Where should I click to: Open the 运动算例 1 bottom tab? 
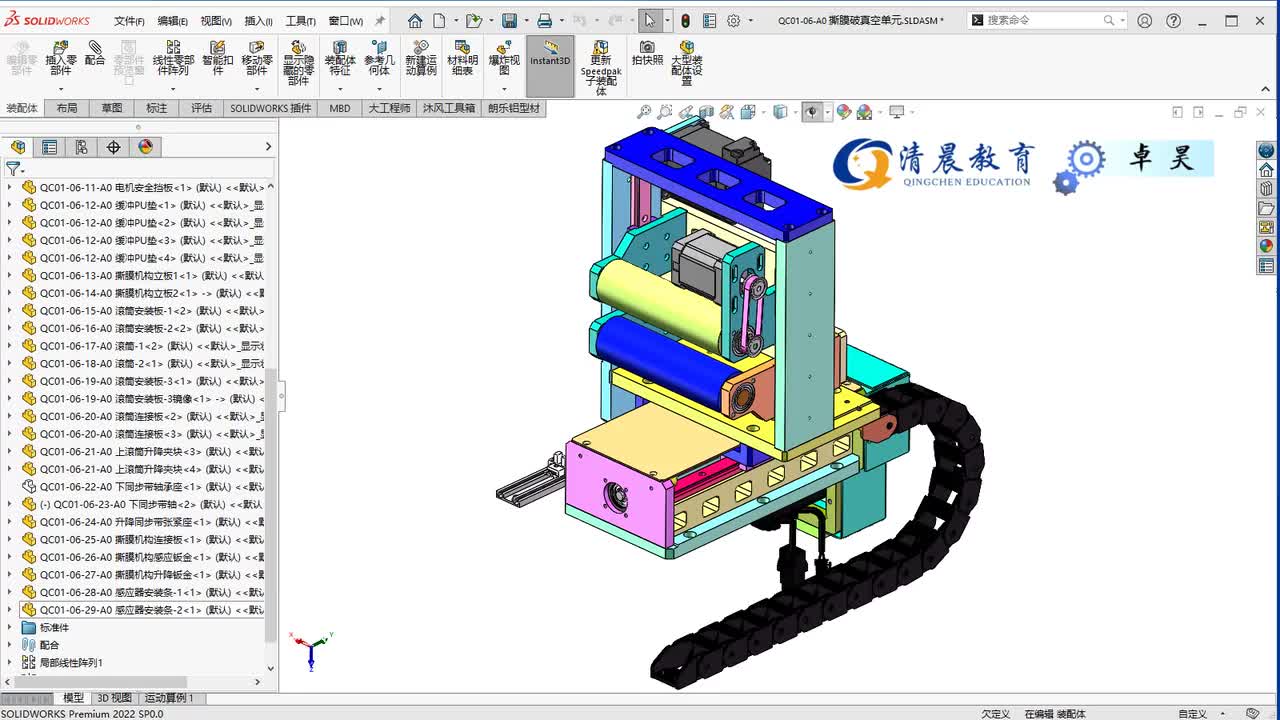pos(170,698)
